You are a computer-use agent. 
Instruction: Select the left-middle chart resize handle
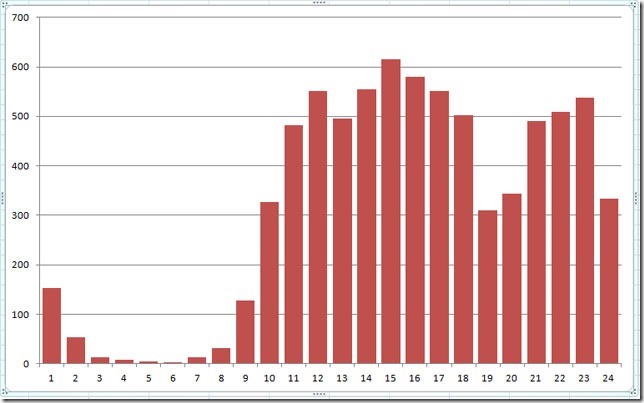pyautogui.click(x=3, y=198)
